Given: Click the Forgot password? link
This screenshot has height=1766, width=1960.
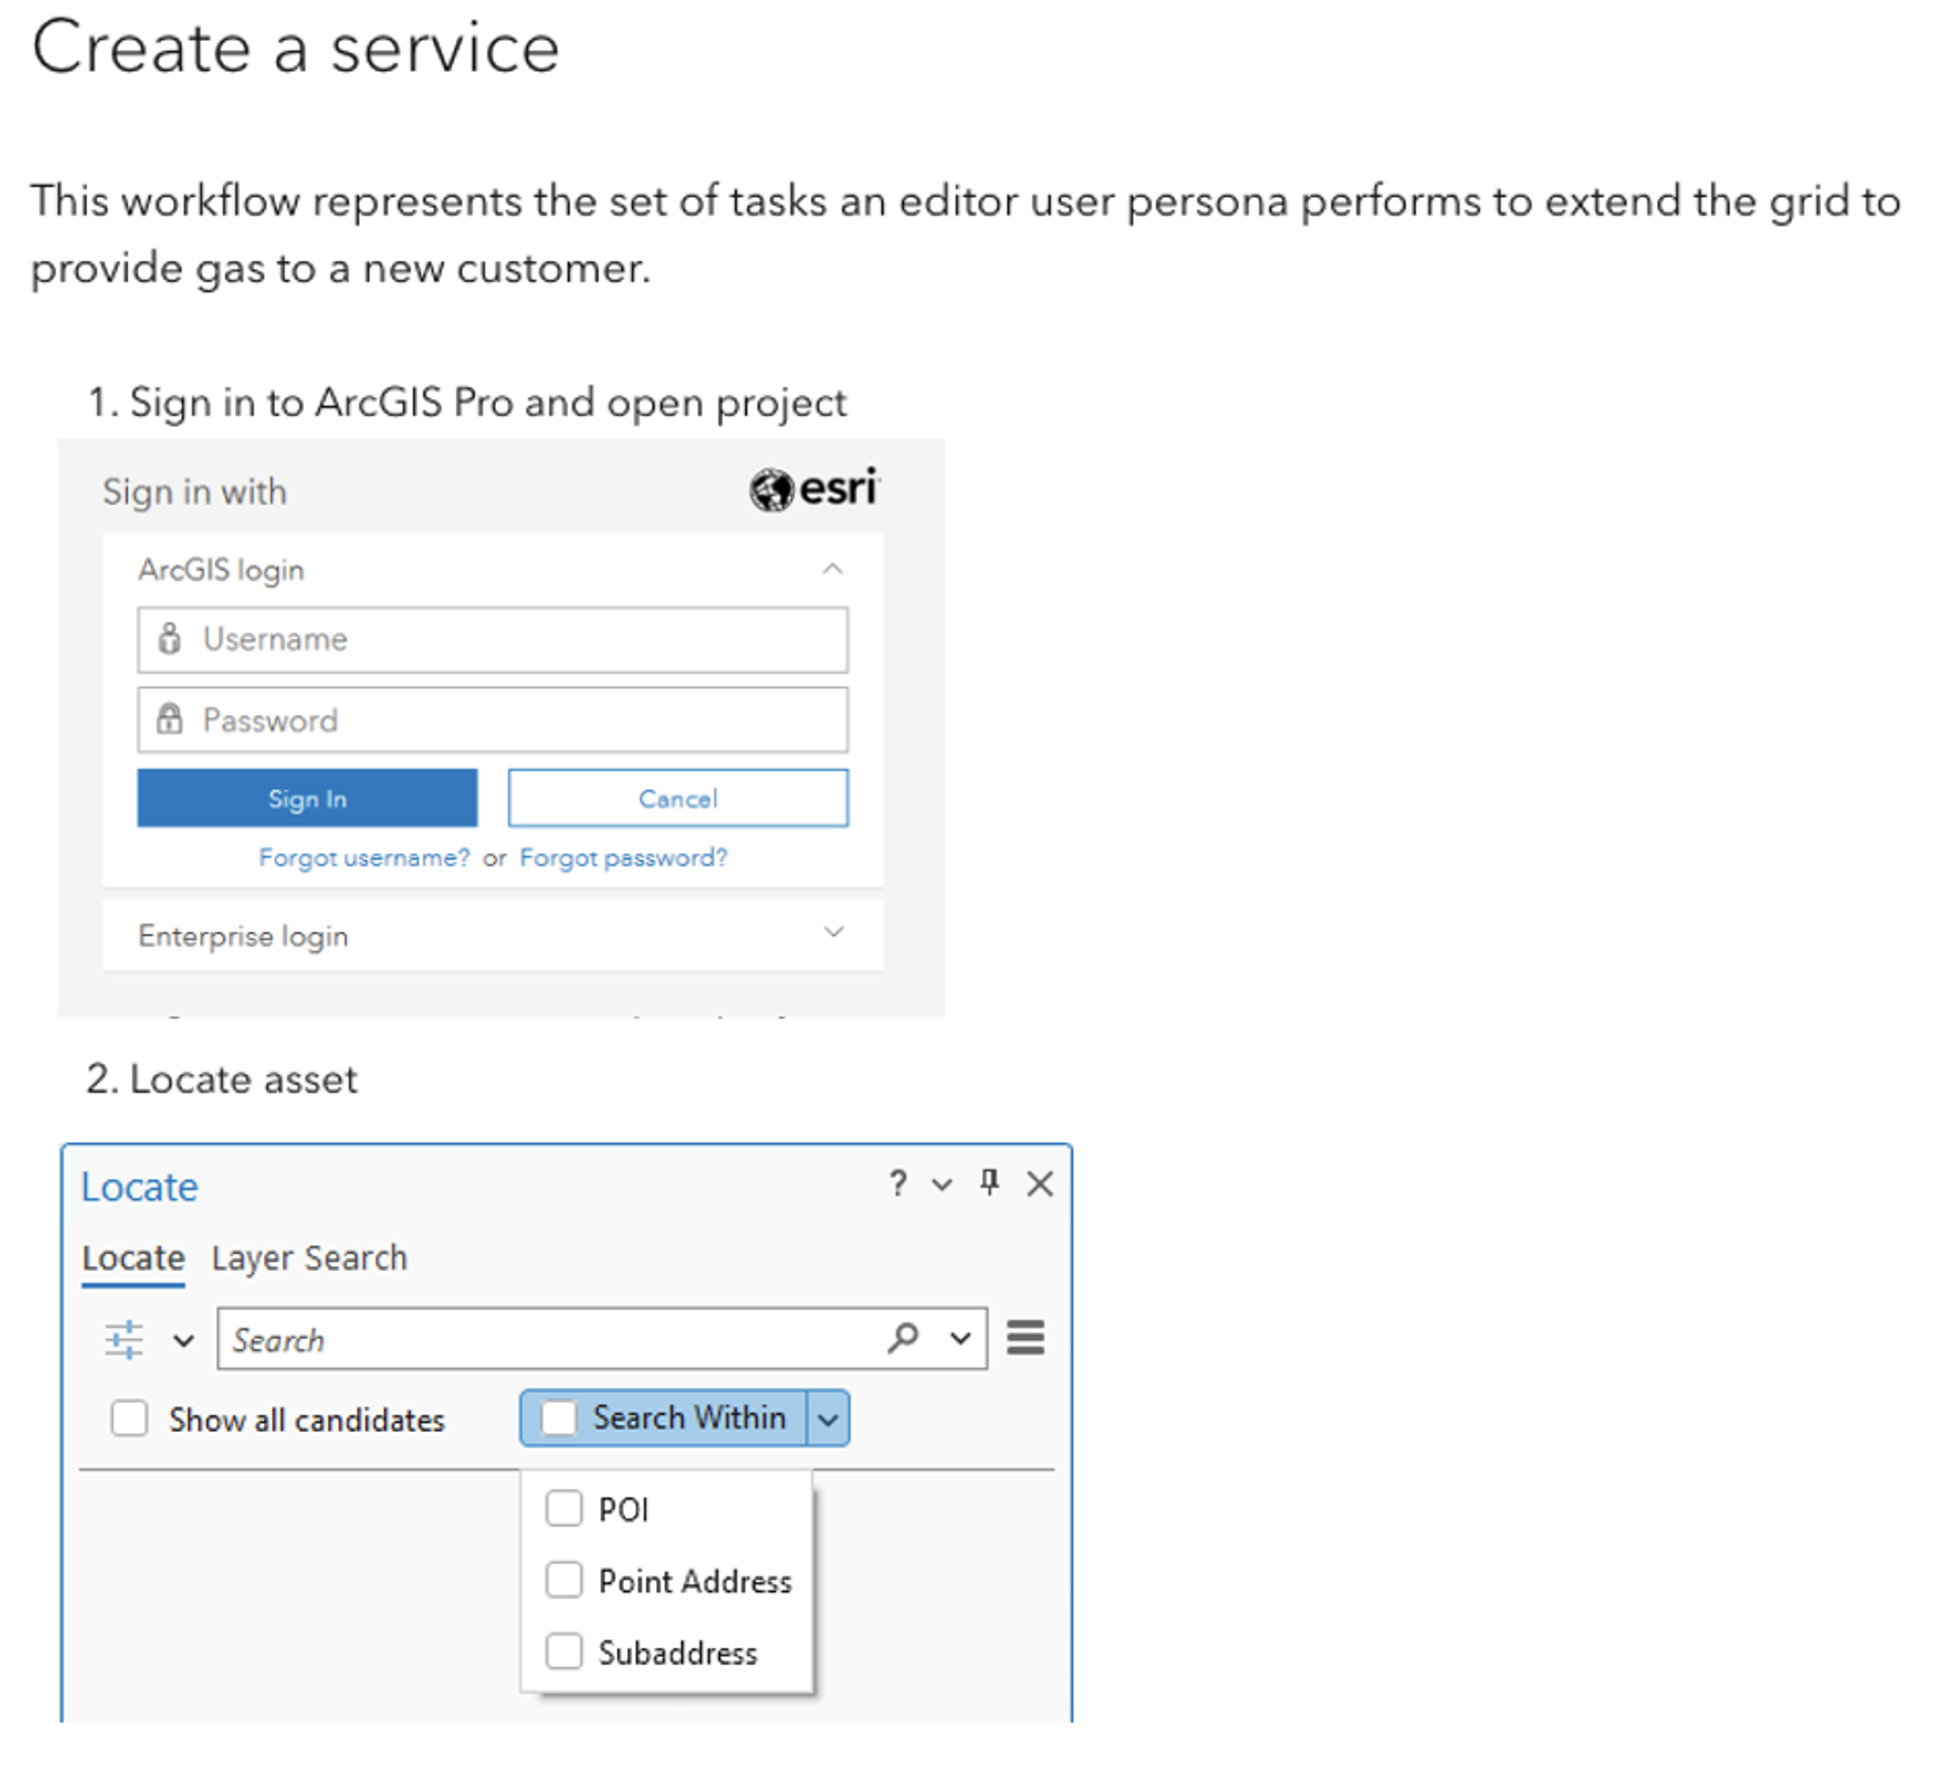Looking at the screenshot, I should coord(623,857).
